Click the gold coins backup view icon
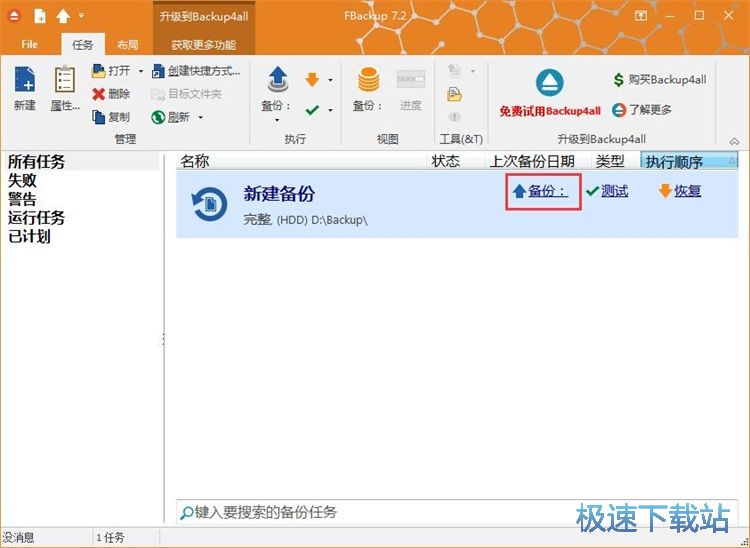 tap(368, 80)
